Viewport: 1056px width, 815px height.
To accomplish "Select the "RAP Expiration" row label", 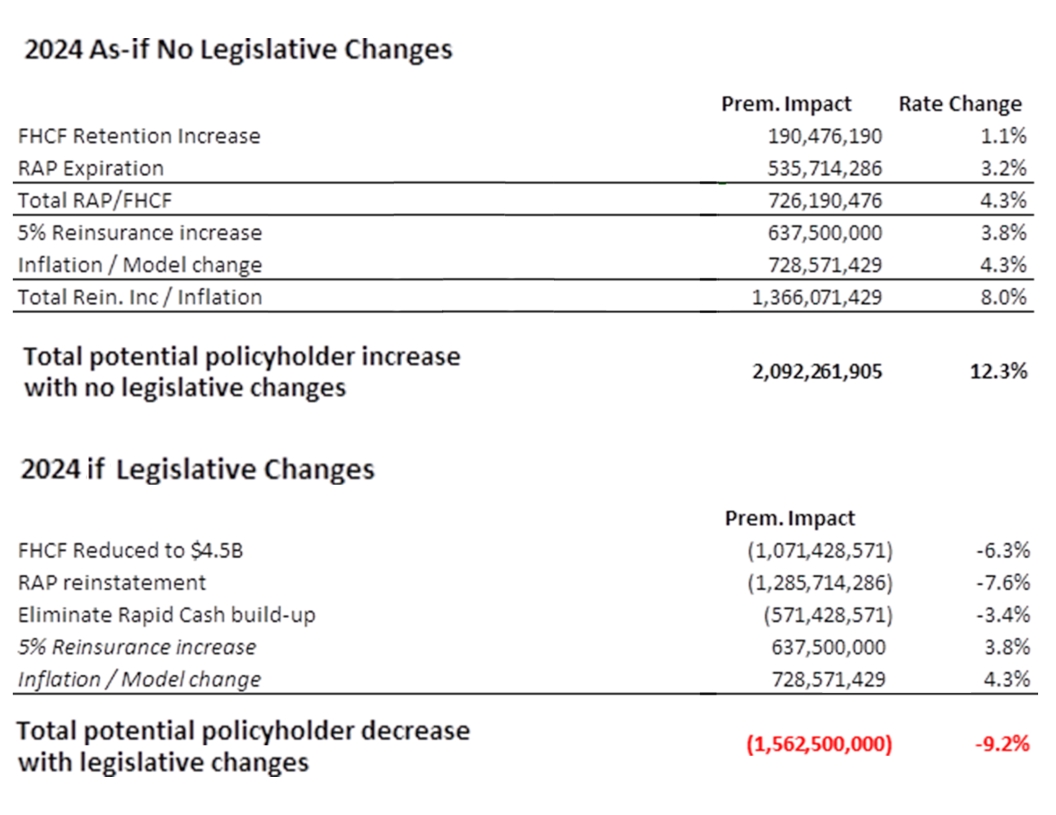I will [x=91, y=168].
